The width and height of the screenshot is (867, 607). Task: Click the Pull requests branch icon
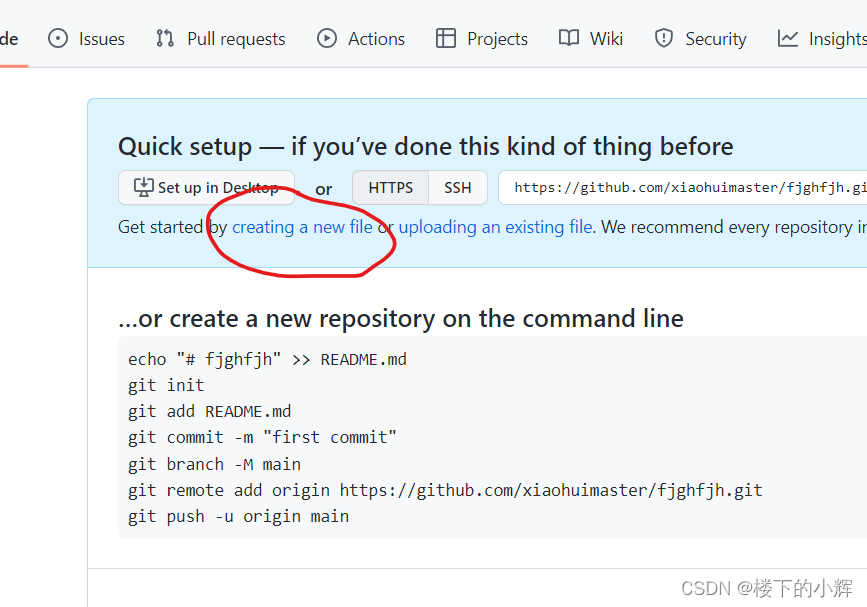(165, 39)
